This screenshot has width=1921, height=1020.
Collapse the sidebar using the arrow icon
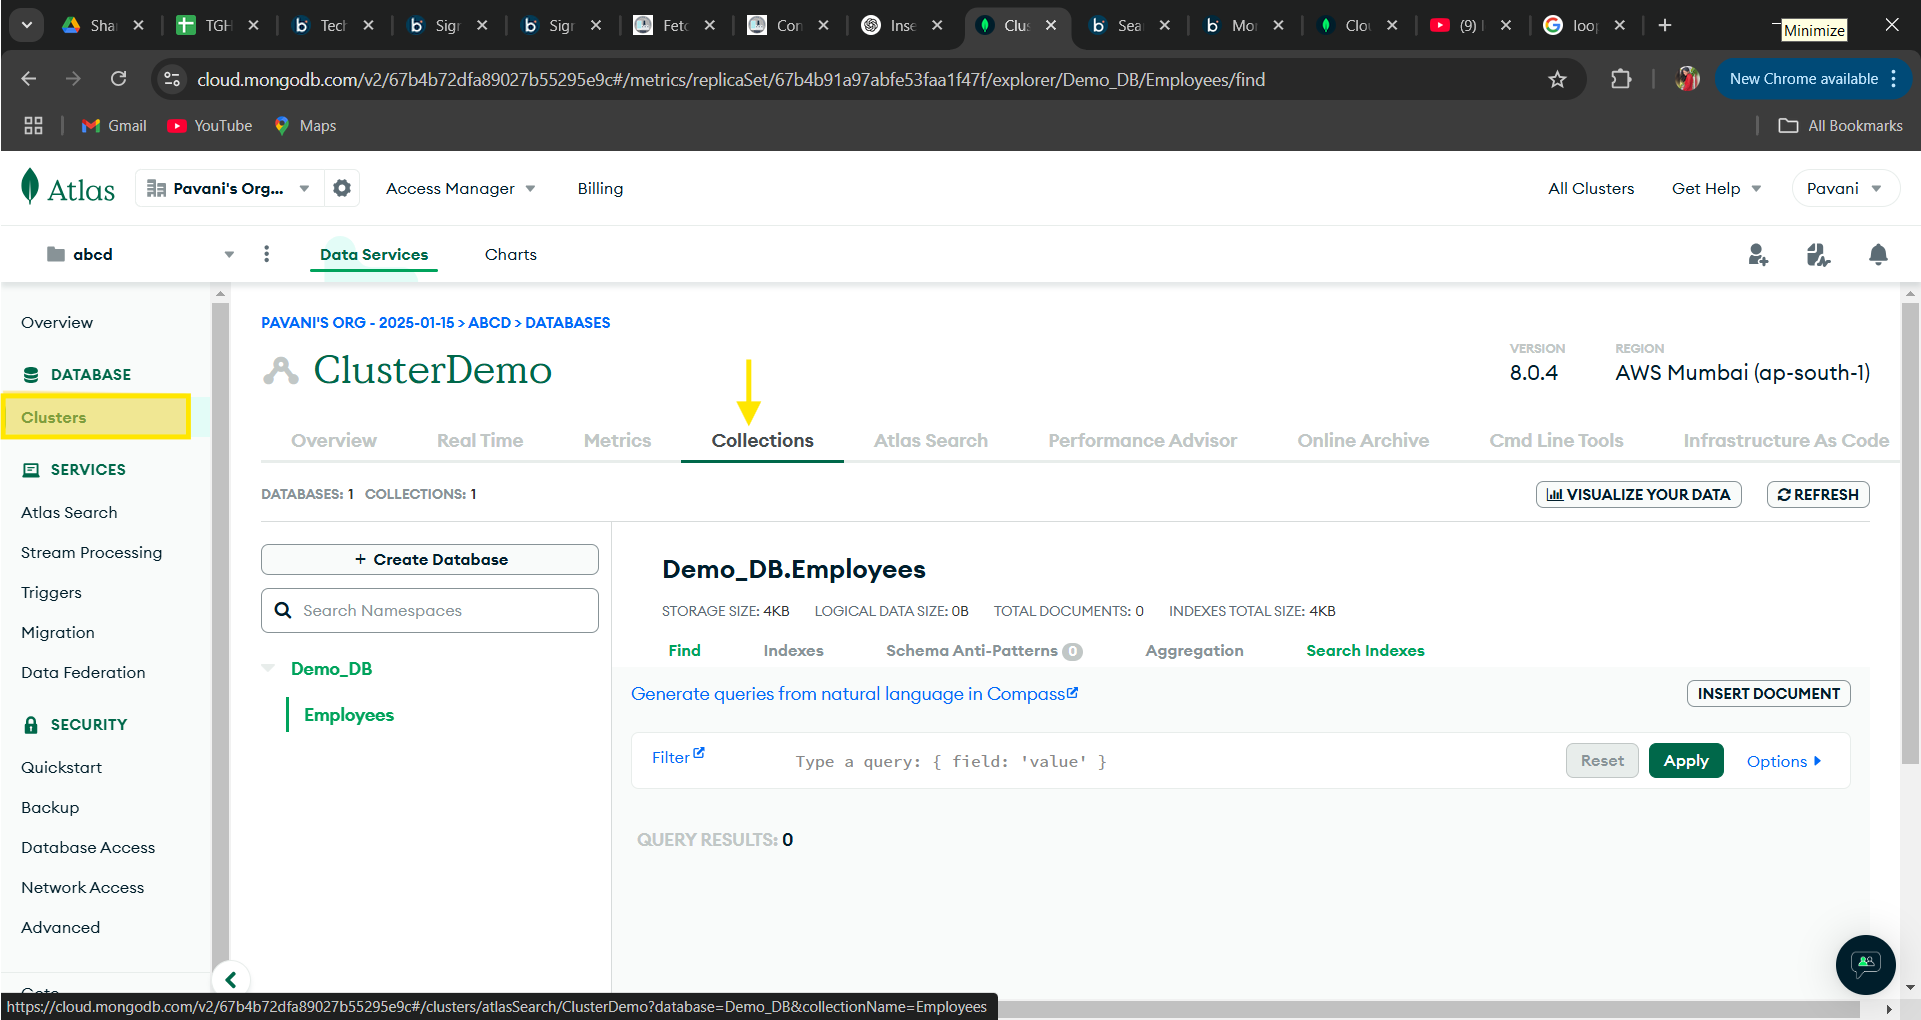point(231,979)
